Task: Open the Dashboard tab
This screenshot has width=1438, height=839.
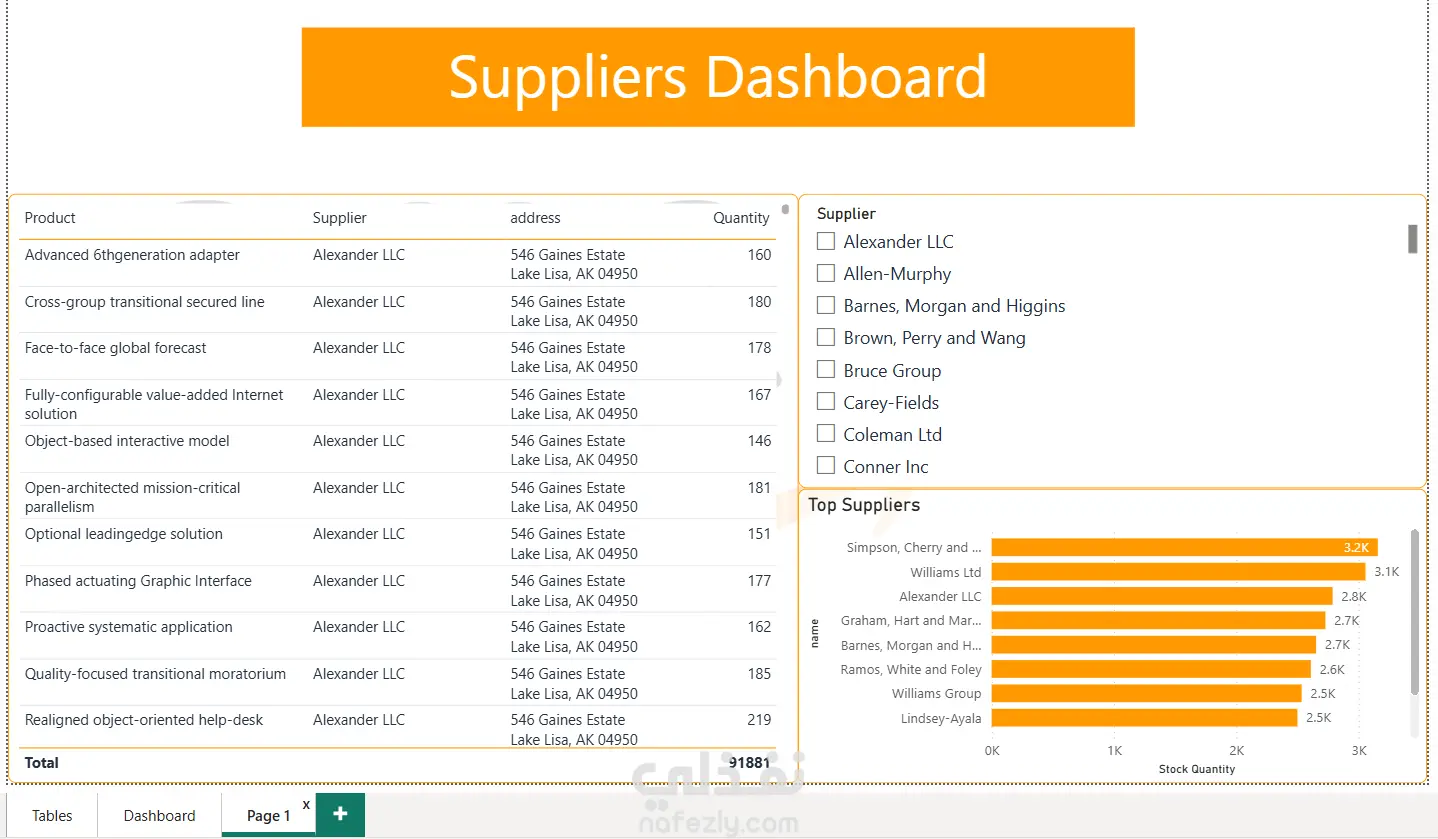Action: pyautogui.click(x=159, y=815)
